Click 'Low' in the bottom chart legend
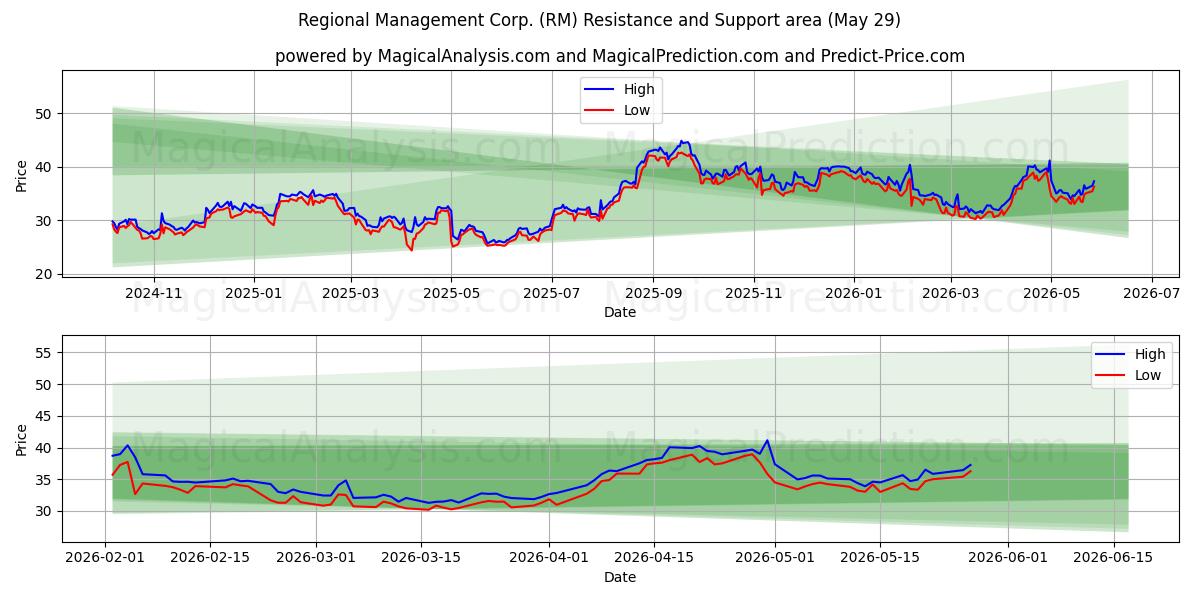Image resolution: width=1200 pixels, height=600 pixels. [1148, 375]
